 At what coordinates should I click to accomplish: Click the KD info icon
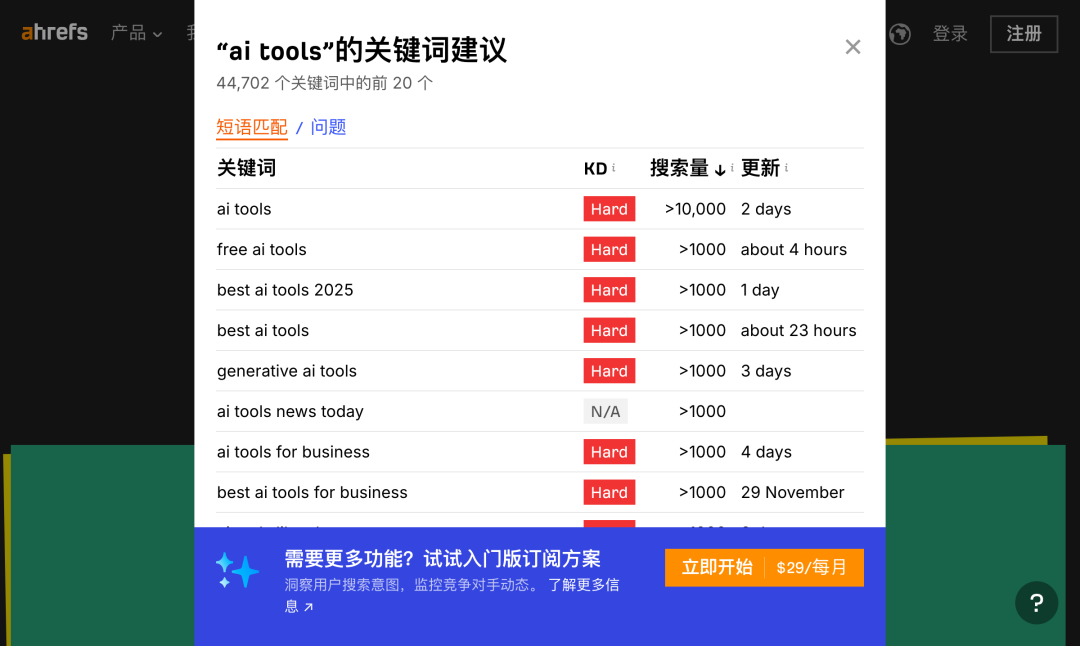tap(614, 168)
